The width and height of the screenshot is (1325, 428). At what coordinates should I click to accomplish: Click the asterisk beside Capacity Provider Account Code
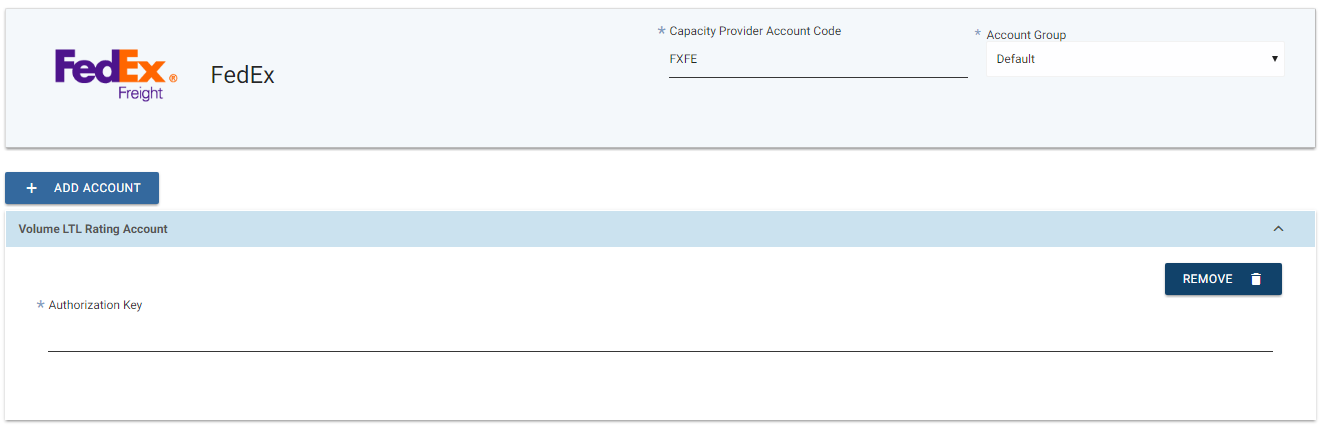tap(661, 31)
